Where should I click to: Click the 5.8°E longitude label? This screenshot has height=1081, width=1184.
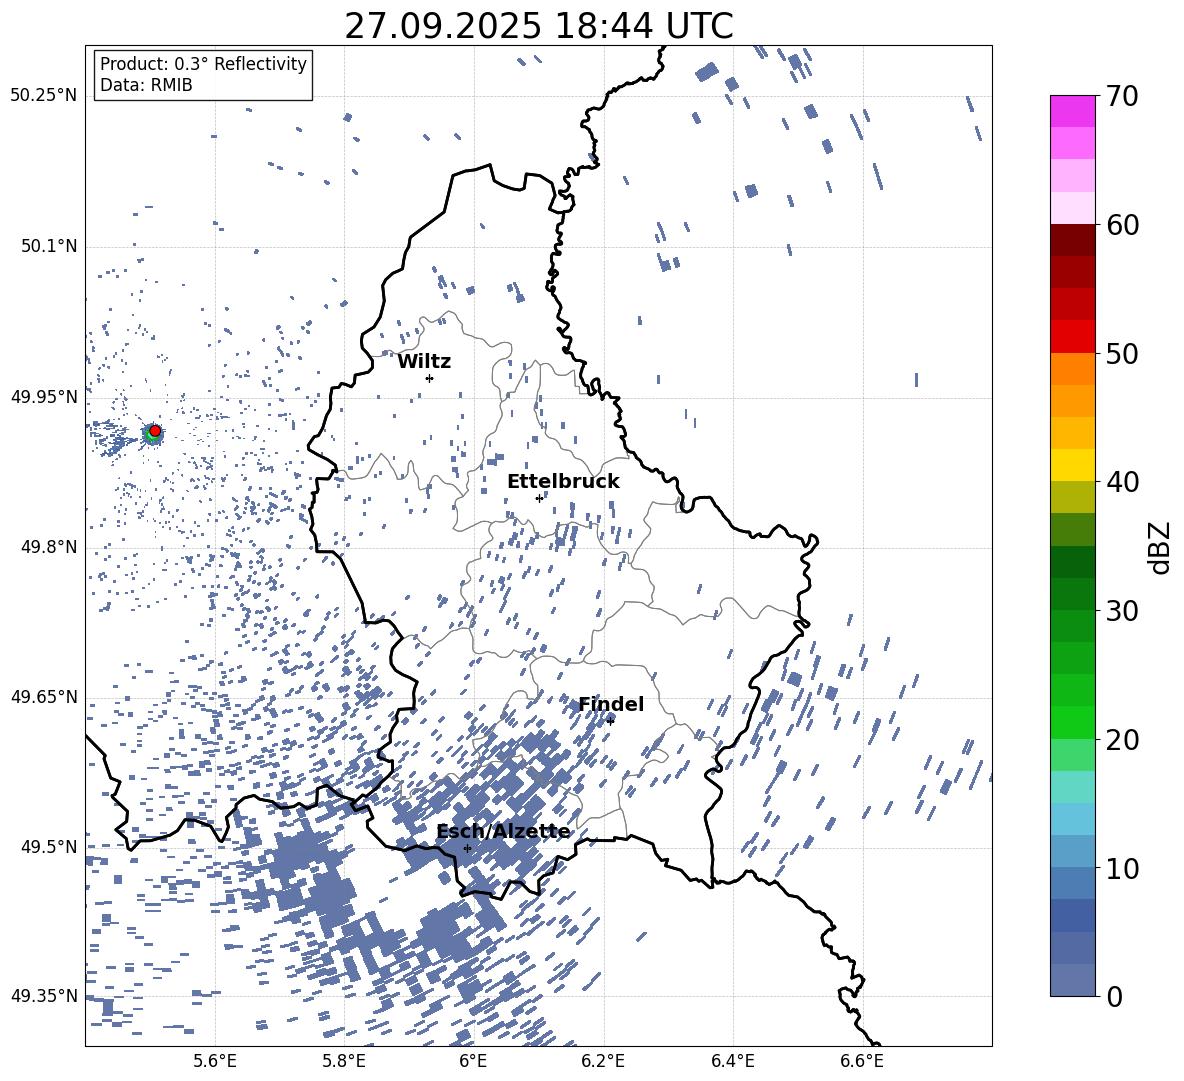(x=344, y=1061)
